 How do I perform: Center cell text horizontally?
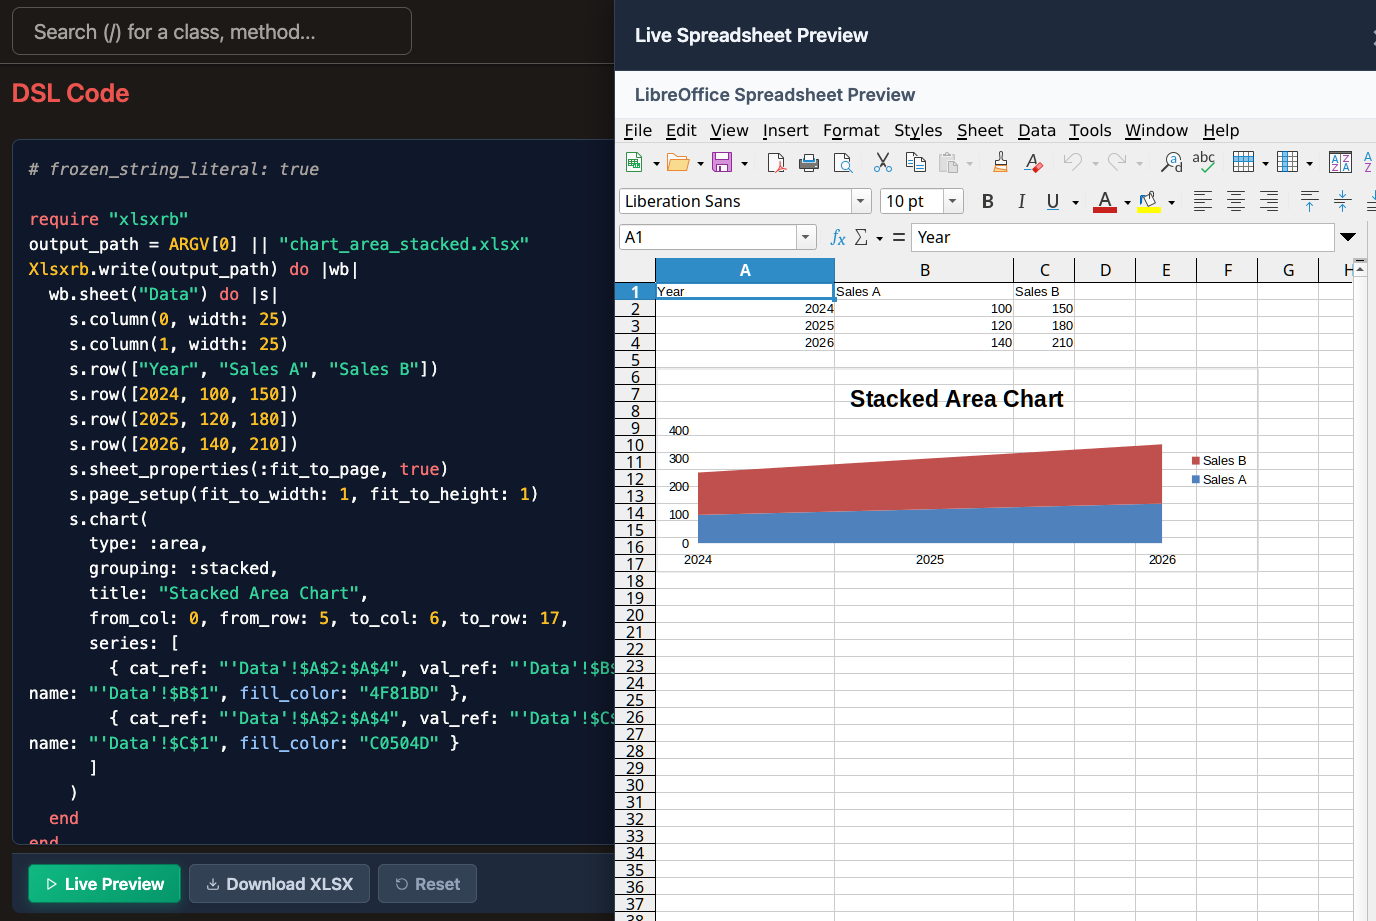coord(1236,201)
